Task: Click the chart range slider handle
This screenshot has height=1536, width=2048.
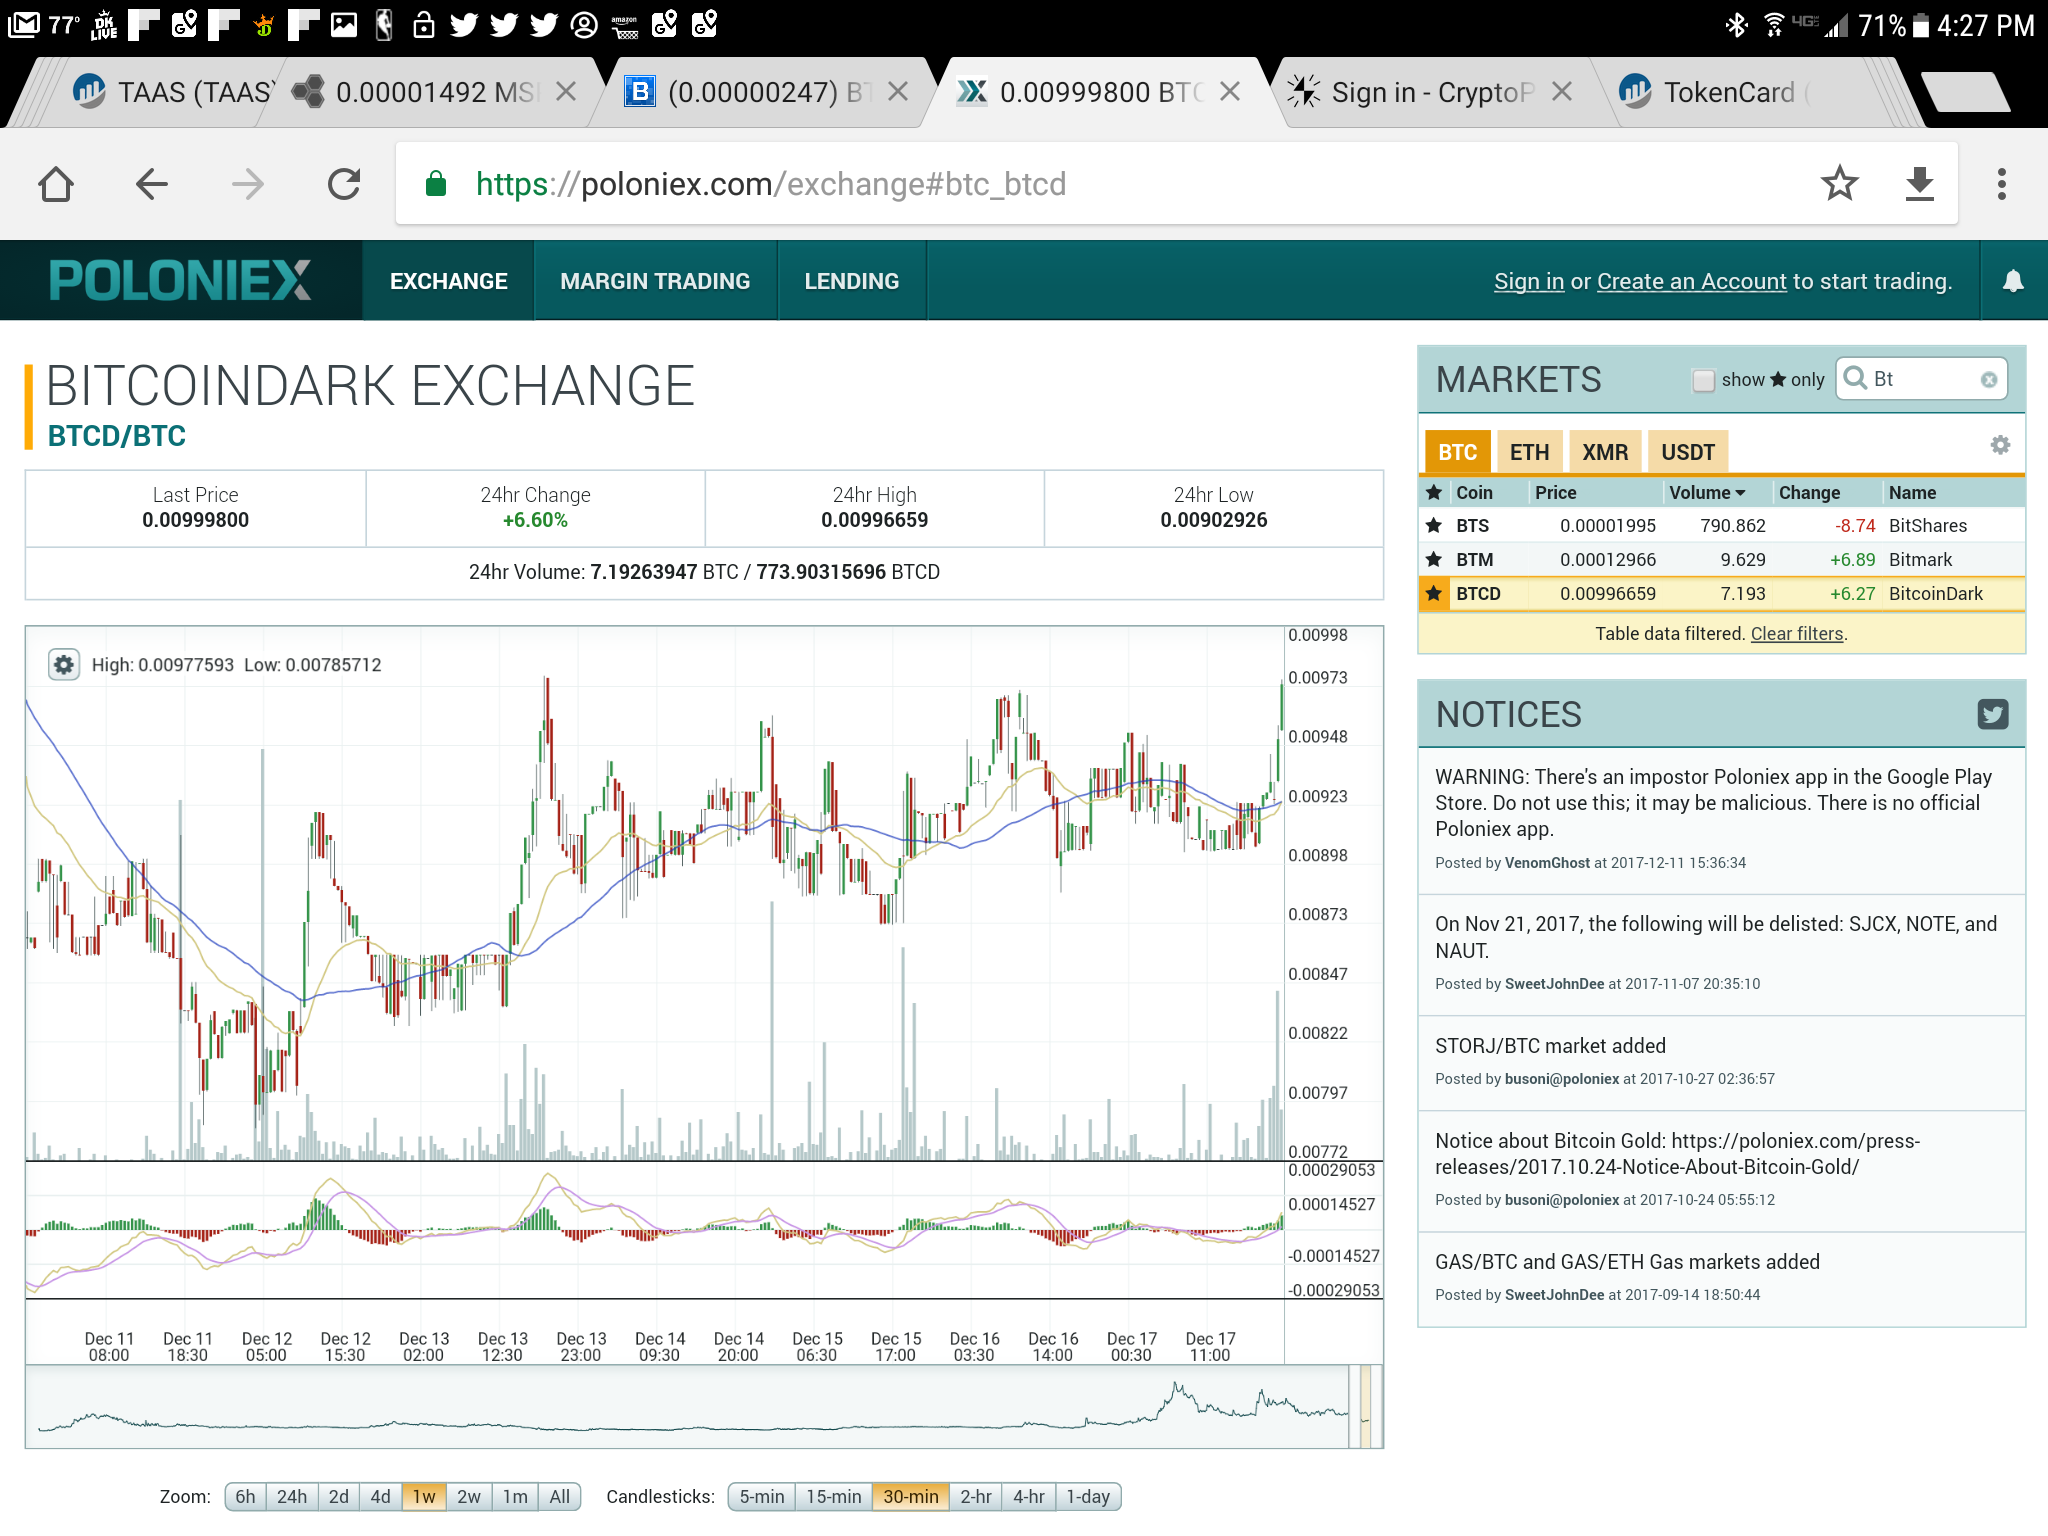Action: click(x=1365, y=1407)
